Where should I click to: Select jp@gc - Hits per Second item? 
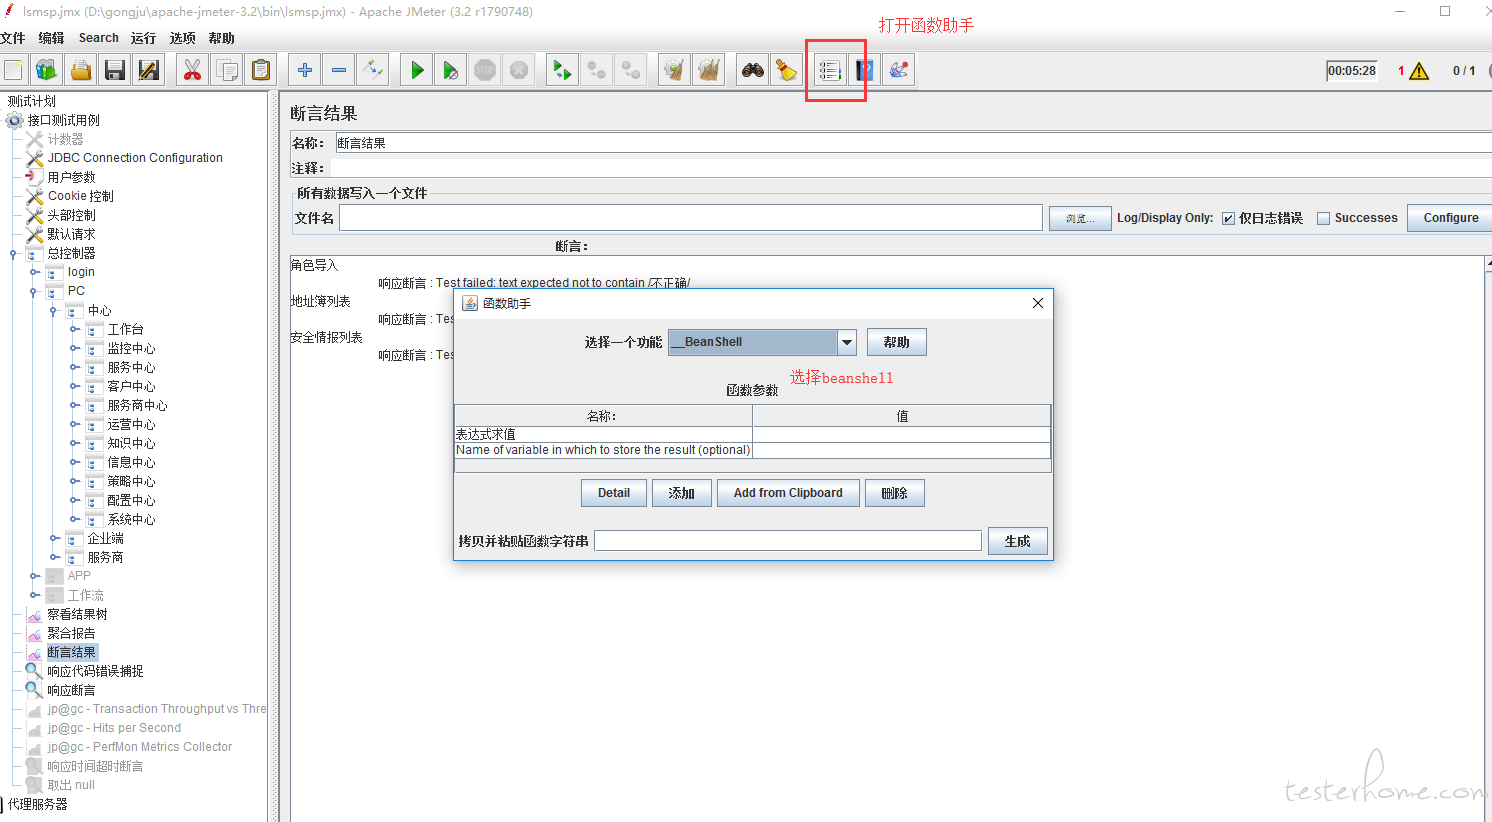[x=114, y=728]
